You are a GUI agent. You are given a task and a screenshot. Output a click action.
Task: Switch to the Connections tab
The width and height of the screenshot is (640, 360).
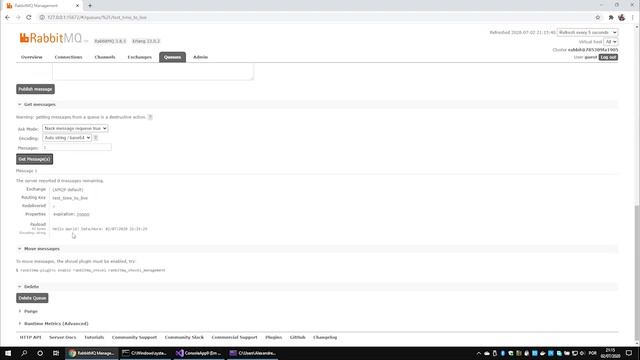tap(68, 57)
